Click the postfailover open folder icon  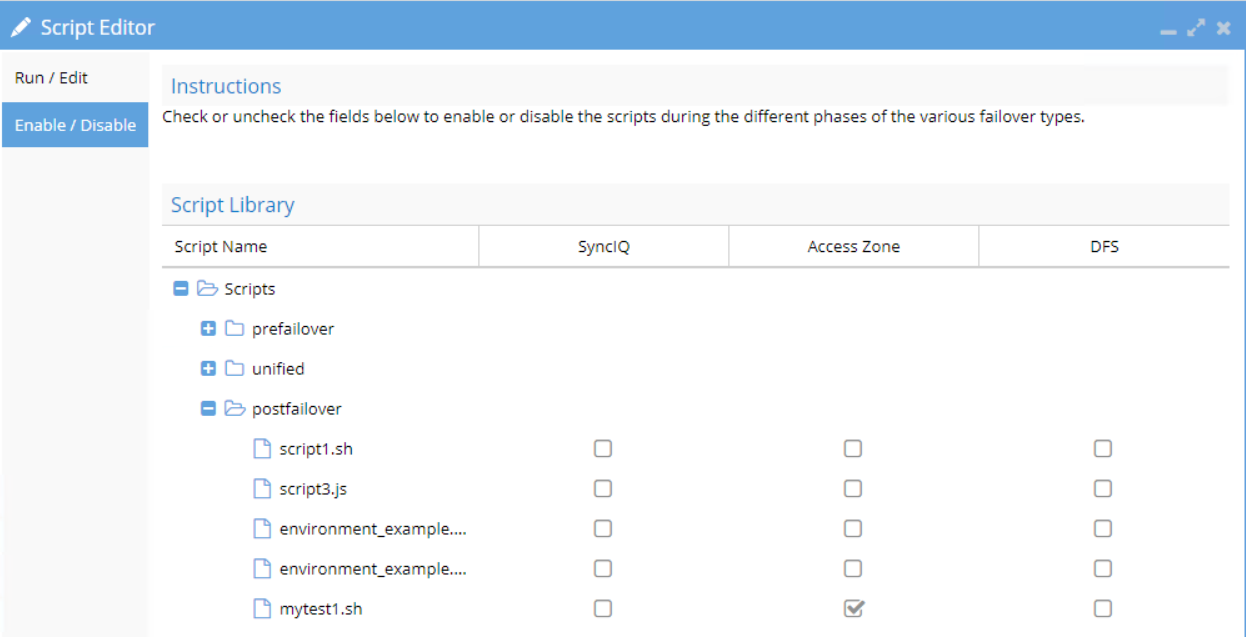point(235,409)
